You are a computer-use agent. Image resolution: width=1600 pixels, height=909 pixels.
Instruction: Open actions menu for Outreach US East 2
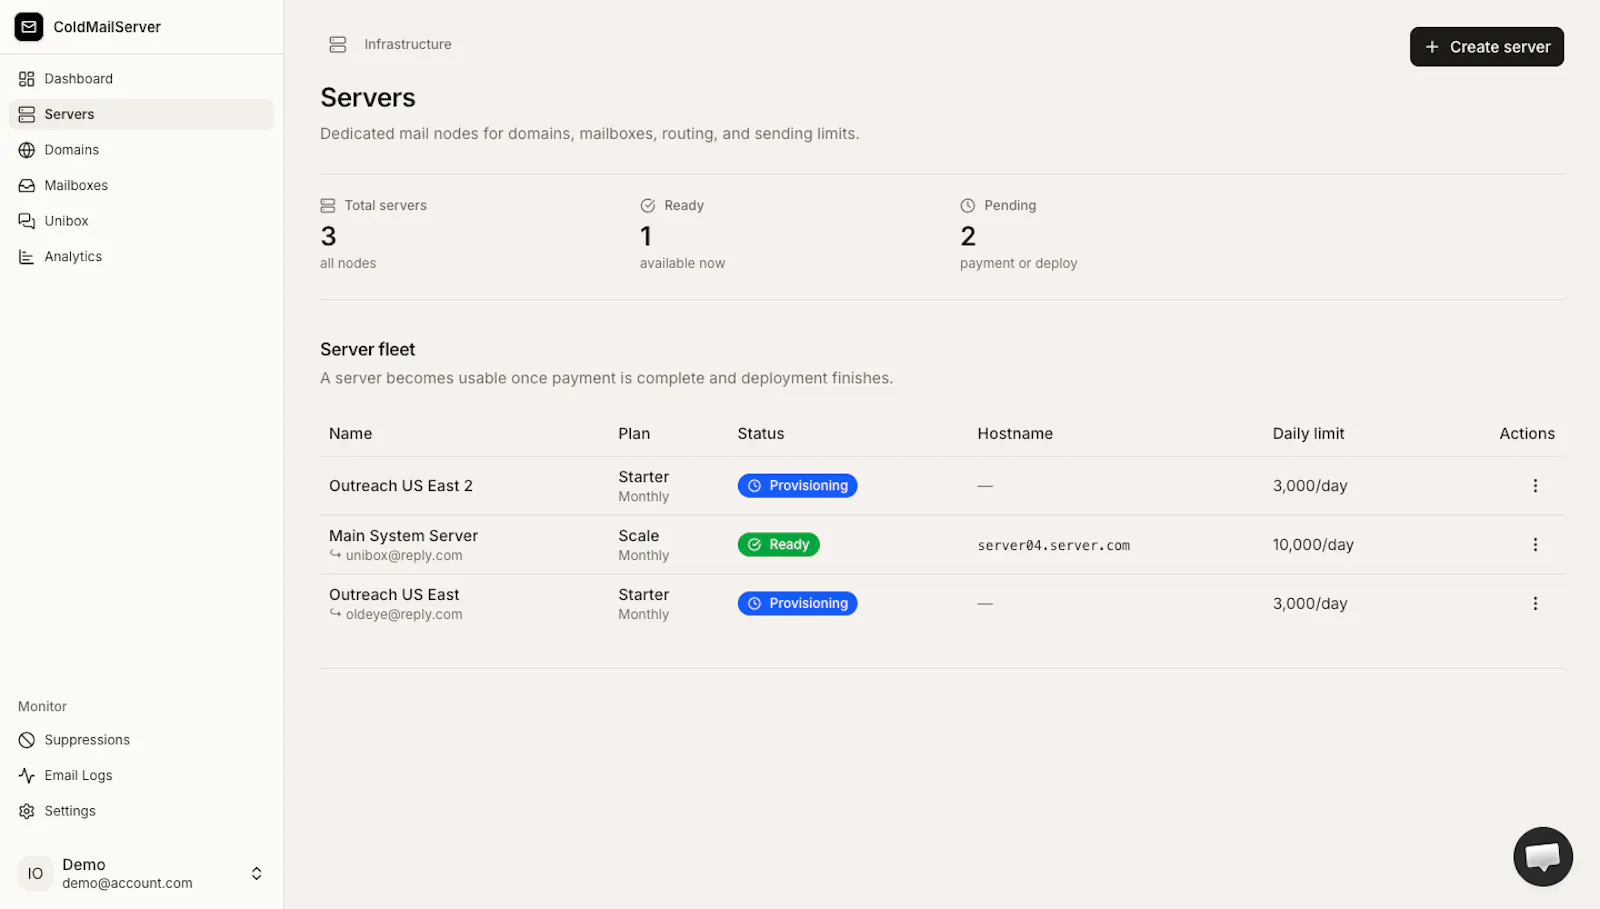click(1535, 486)
